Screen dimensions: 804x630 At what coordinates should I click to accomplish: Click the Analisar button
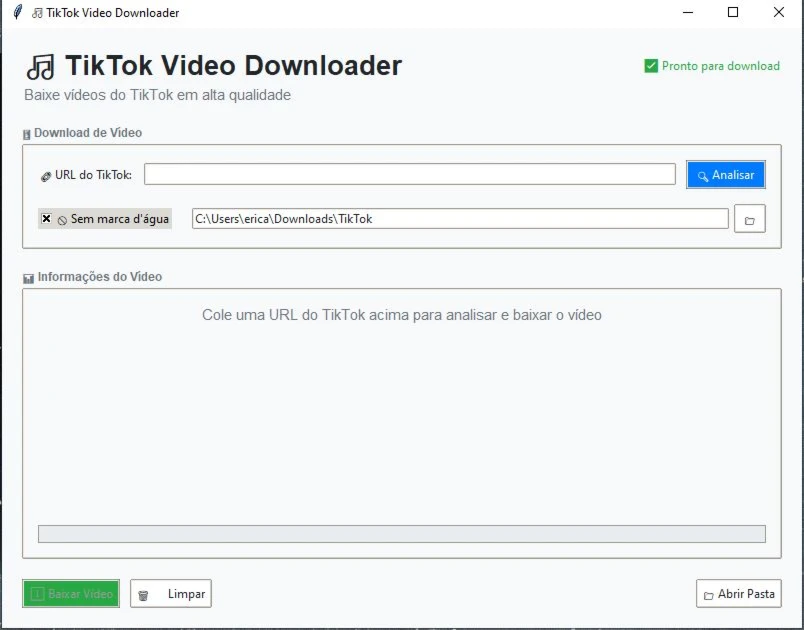(726, 175)
